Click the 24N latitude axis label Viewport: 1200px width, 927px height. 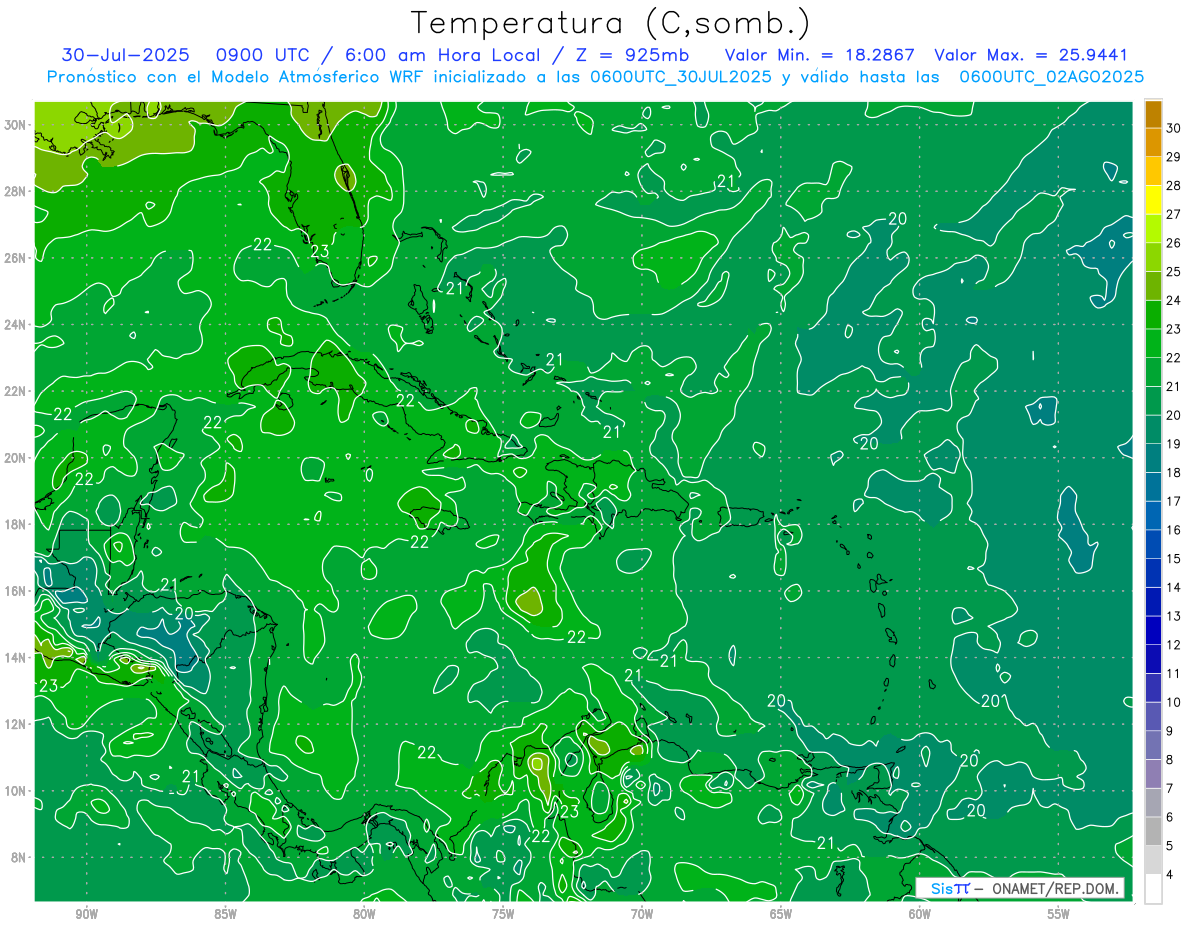tap(17, 324)
